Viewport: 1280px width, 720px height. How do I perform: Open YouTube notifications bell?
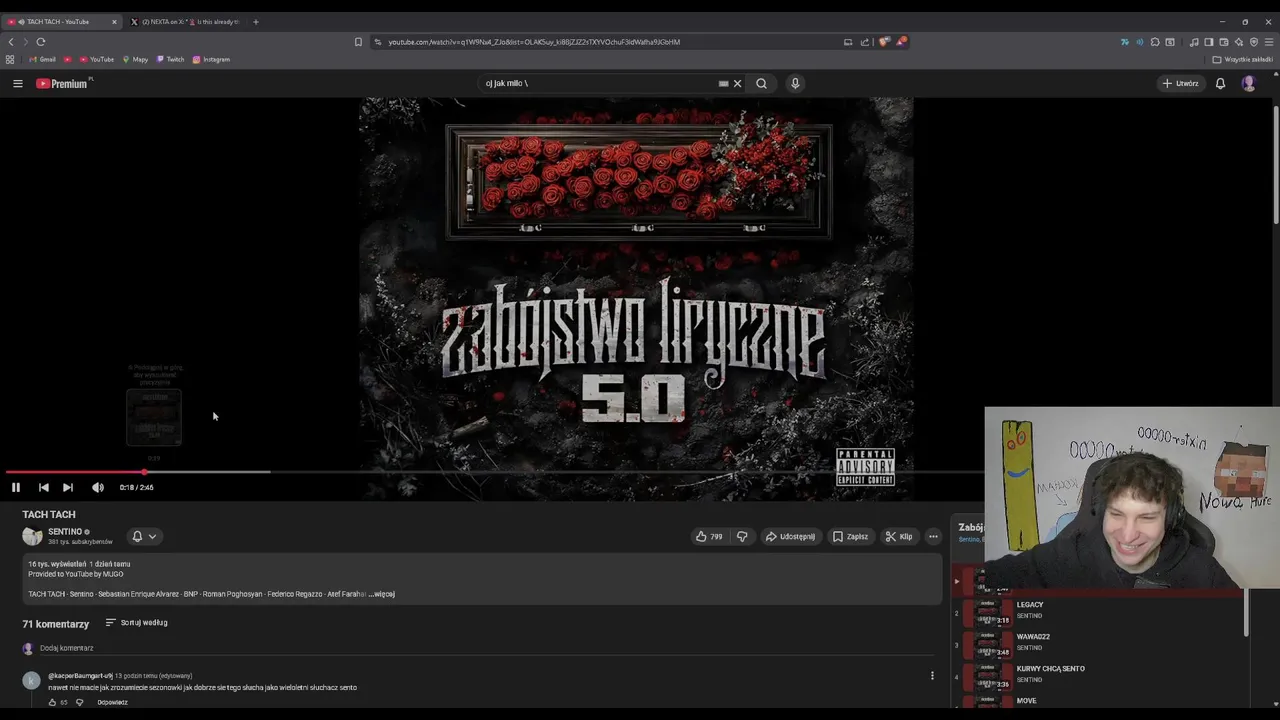click(x=1220, y=83)
